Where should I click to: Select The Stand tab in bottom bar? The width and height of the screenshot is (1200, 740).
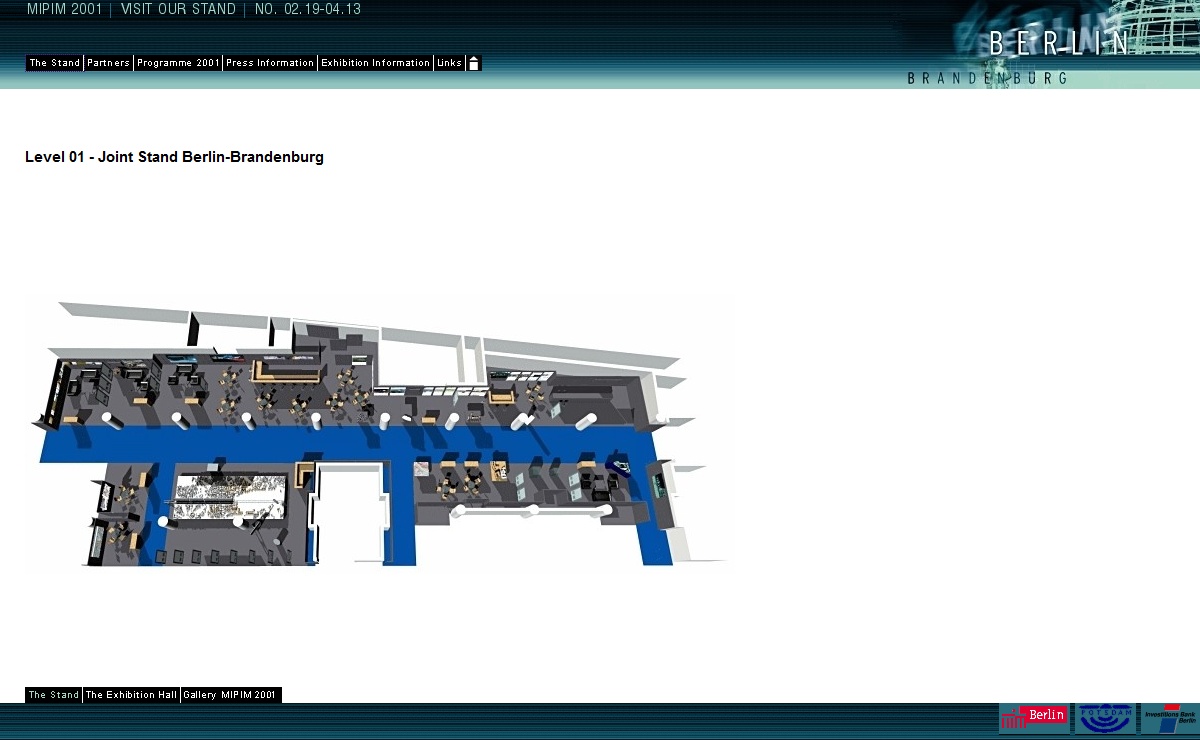click(x=53, y=695)
